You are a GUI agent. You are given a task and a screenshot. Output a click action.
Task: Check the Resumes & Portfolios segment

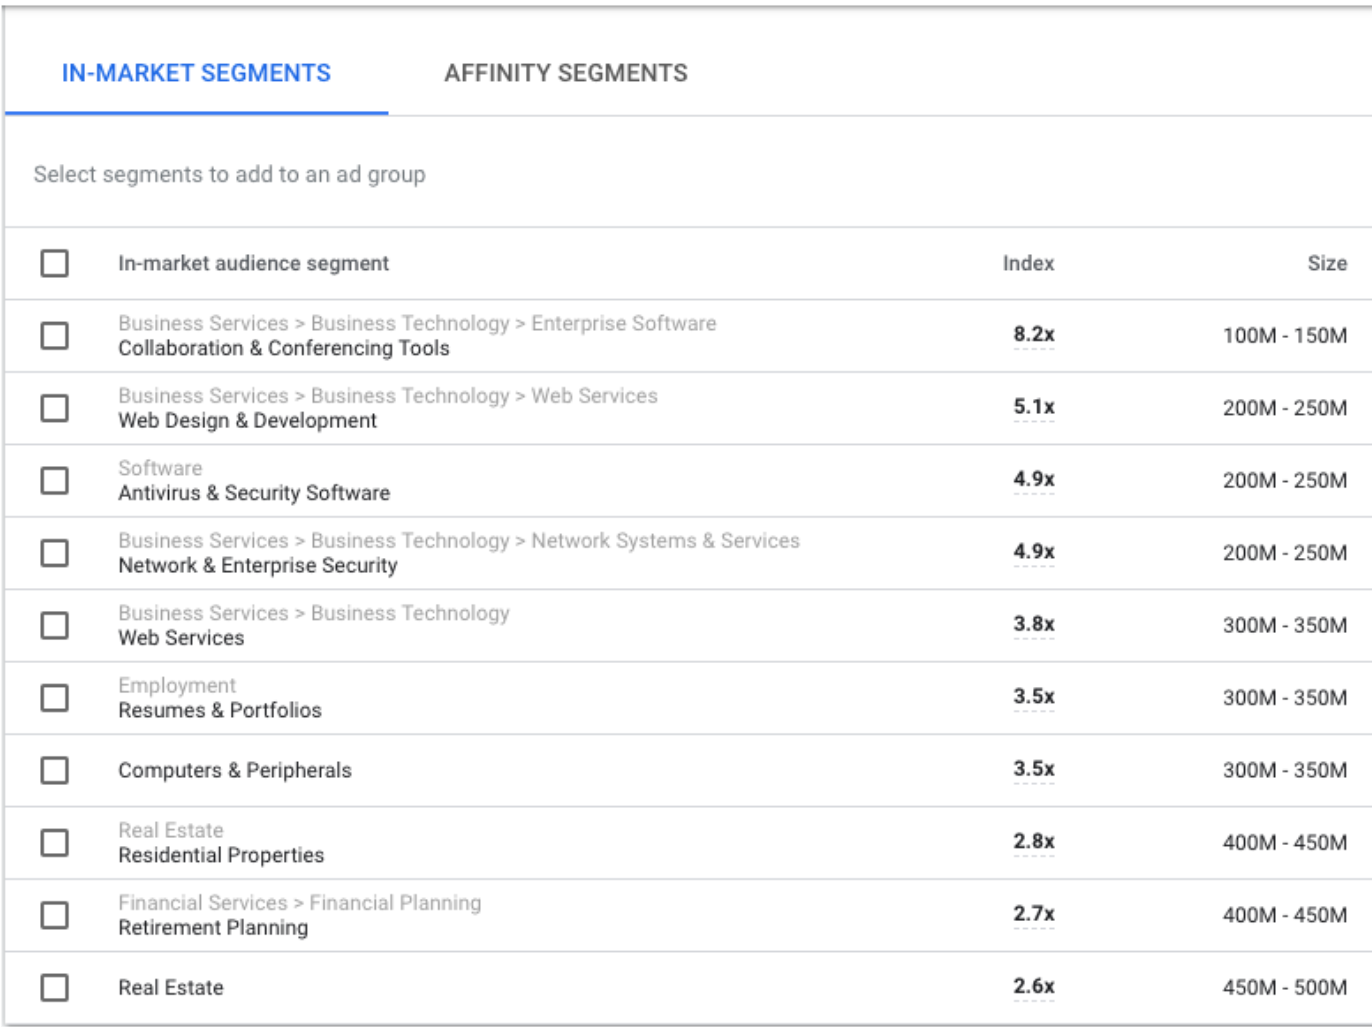(55, 697)
